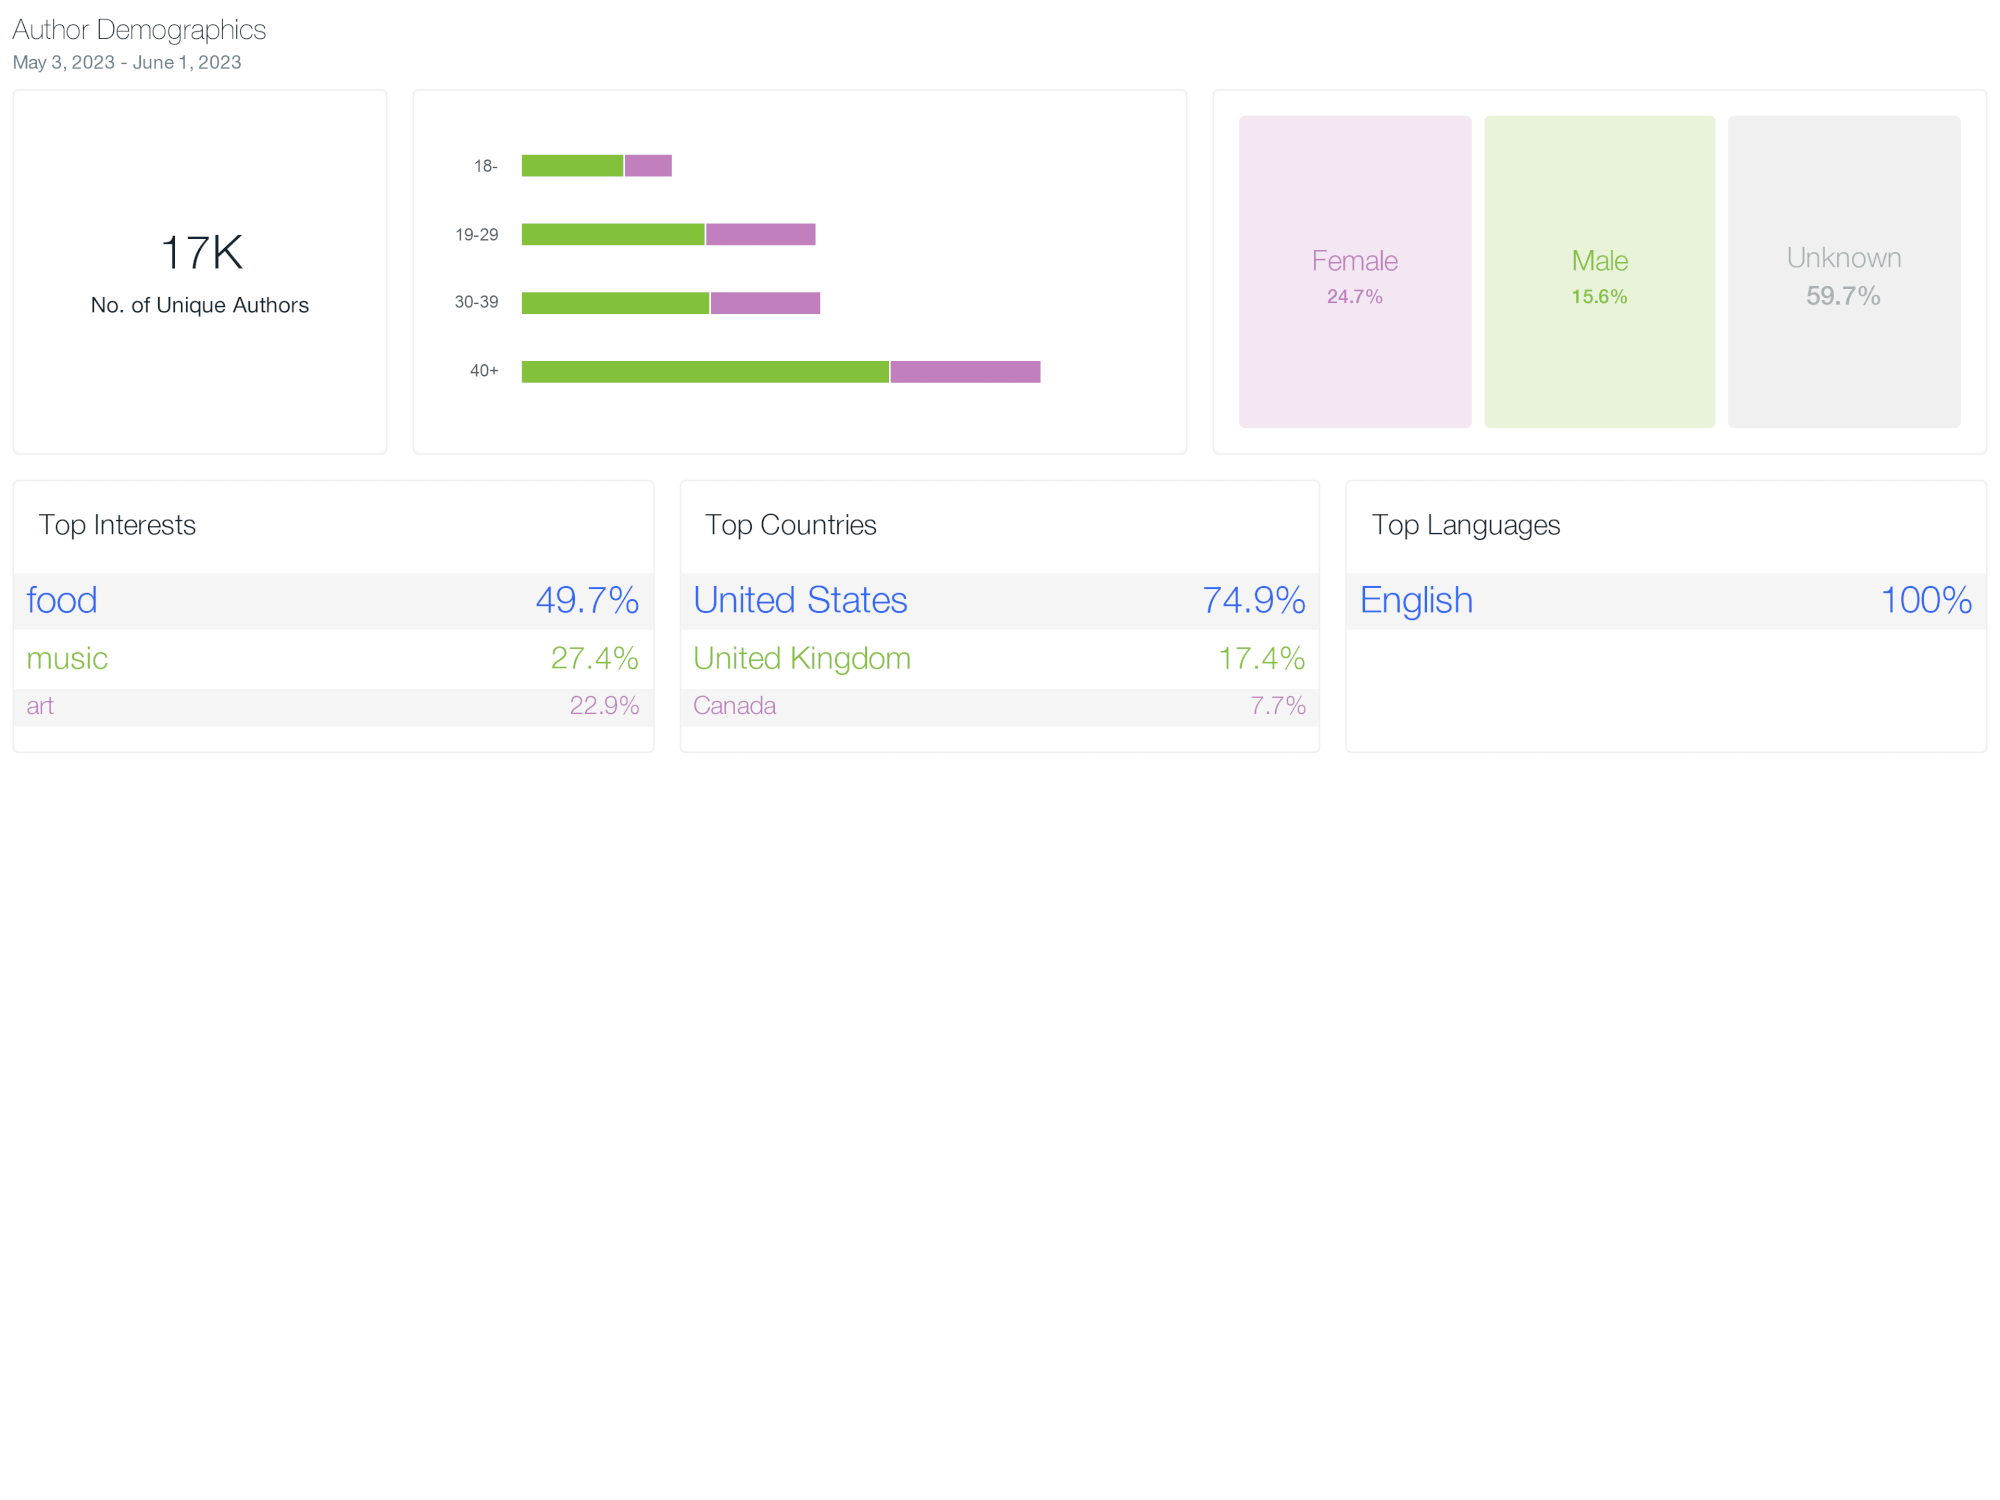Viewport: 2000px width, 1500px height.
Task: Click the Unknown gender tile
Action: coord(1843,272)
